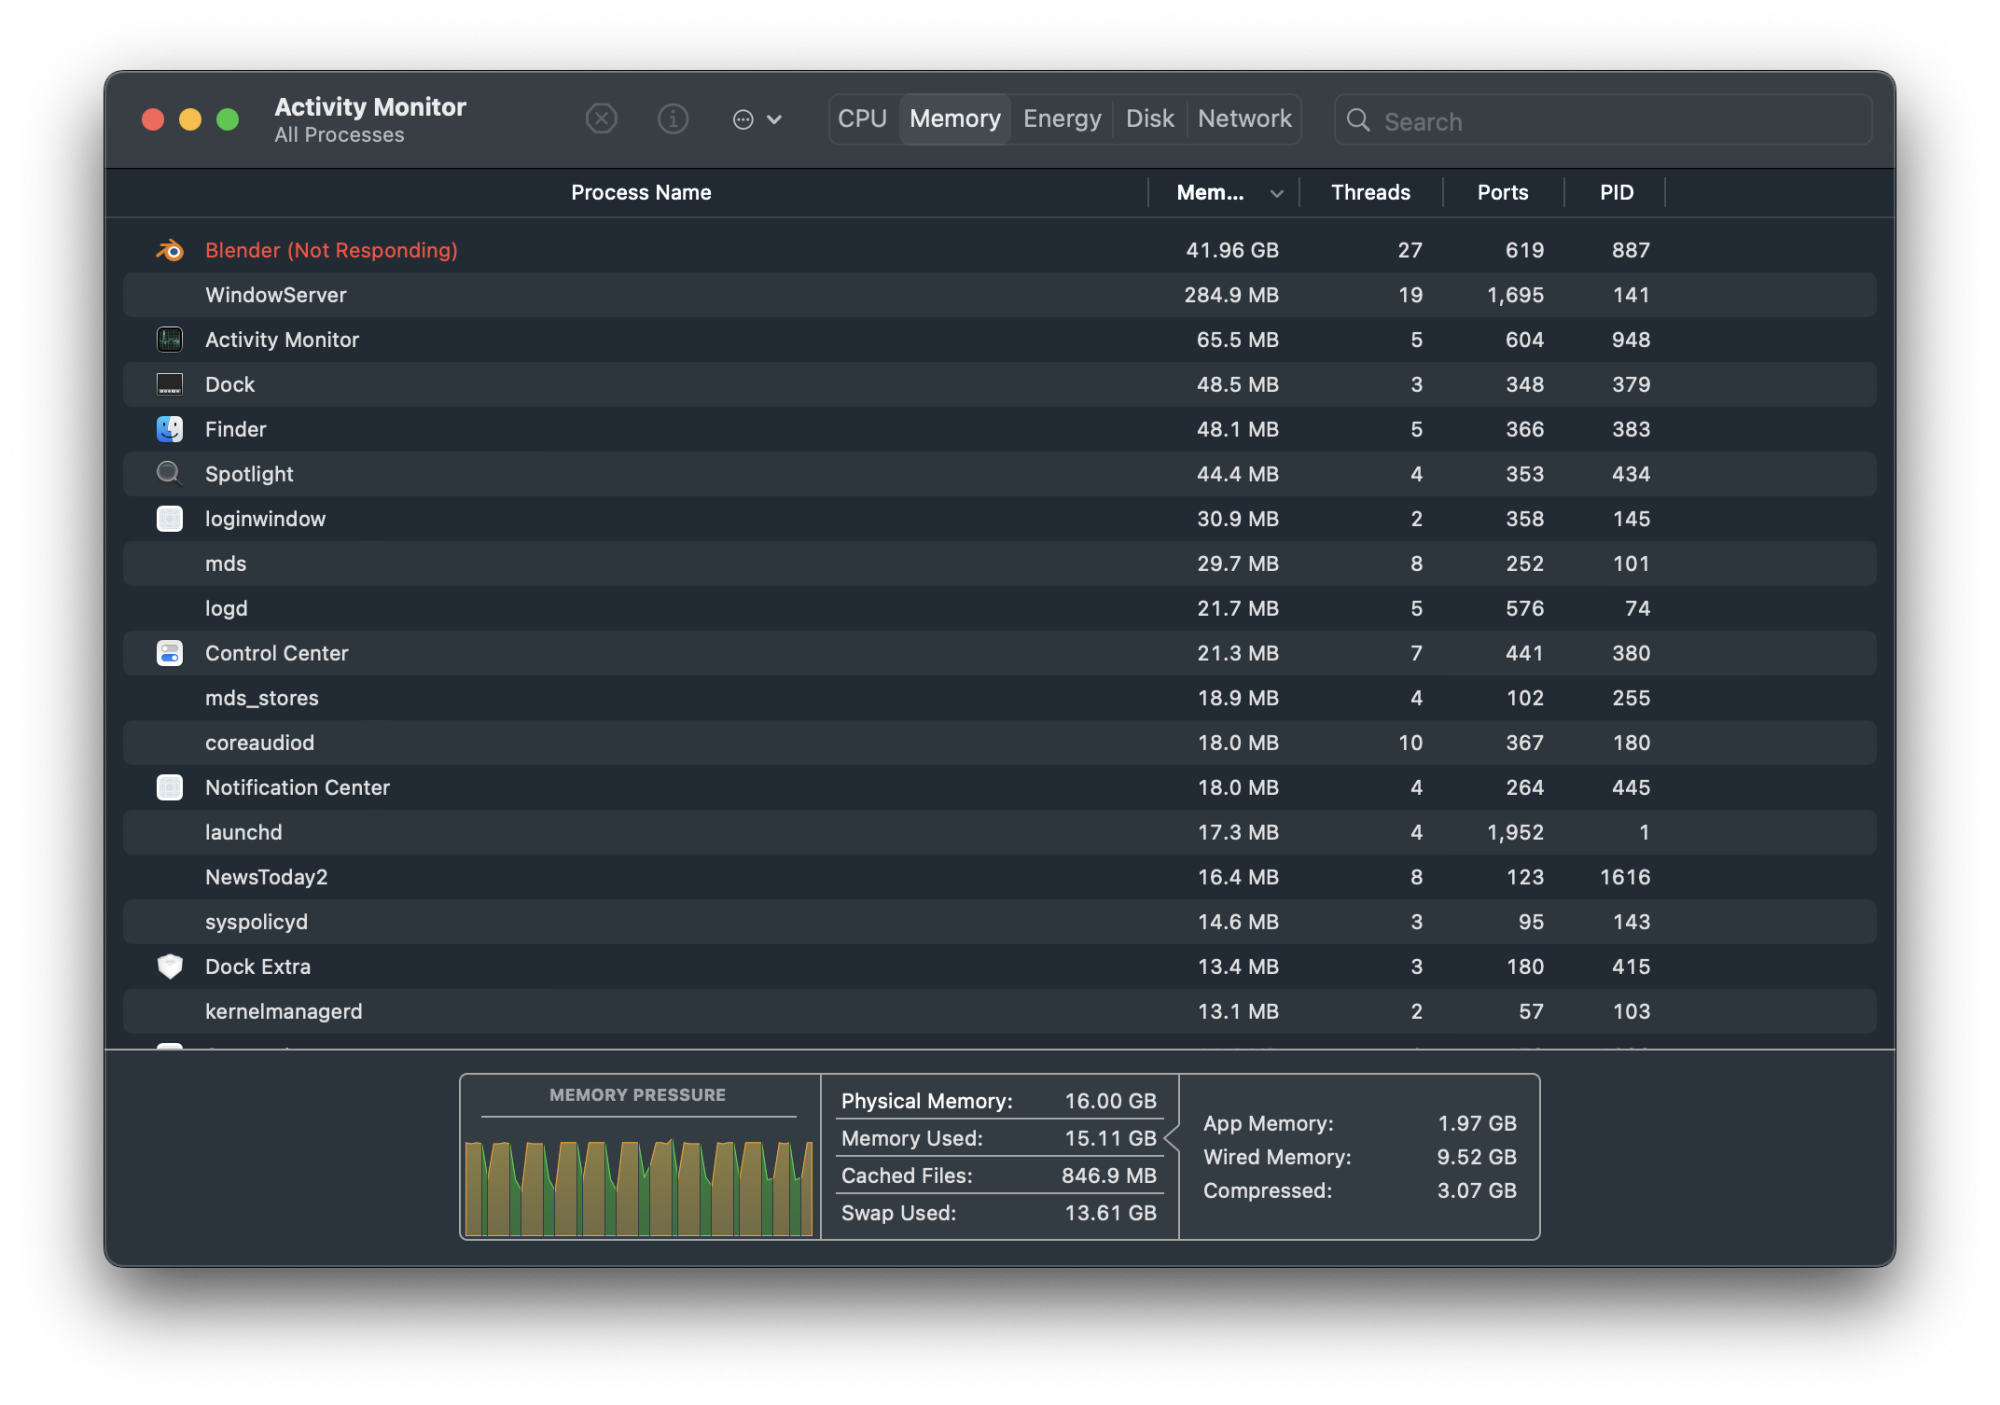Image resolution: width=2000 pixels, height=1405 pixels.
Task: Click the Memory Pressure graph area
Action: coord(638,1171)
